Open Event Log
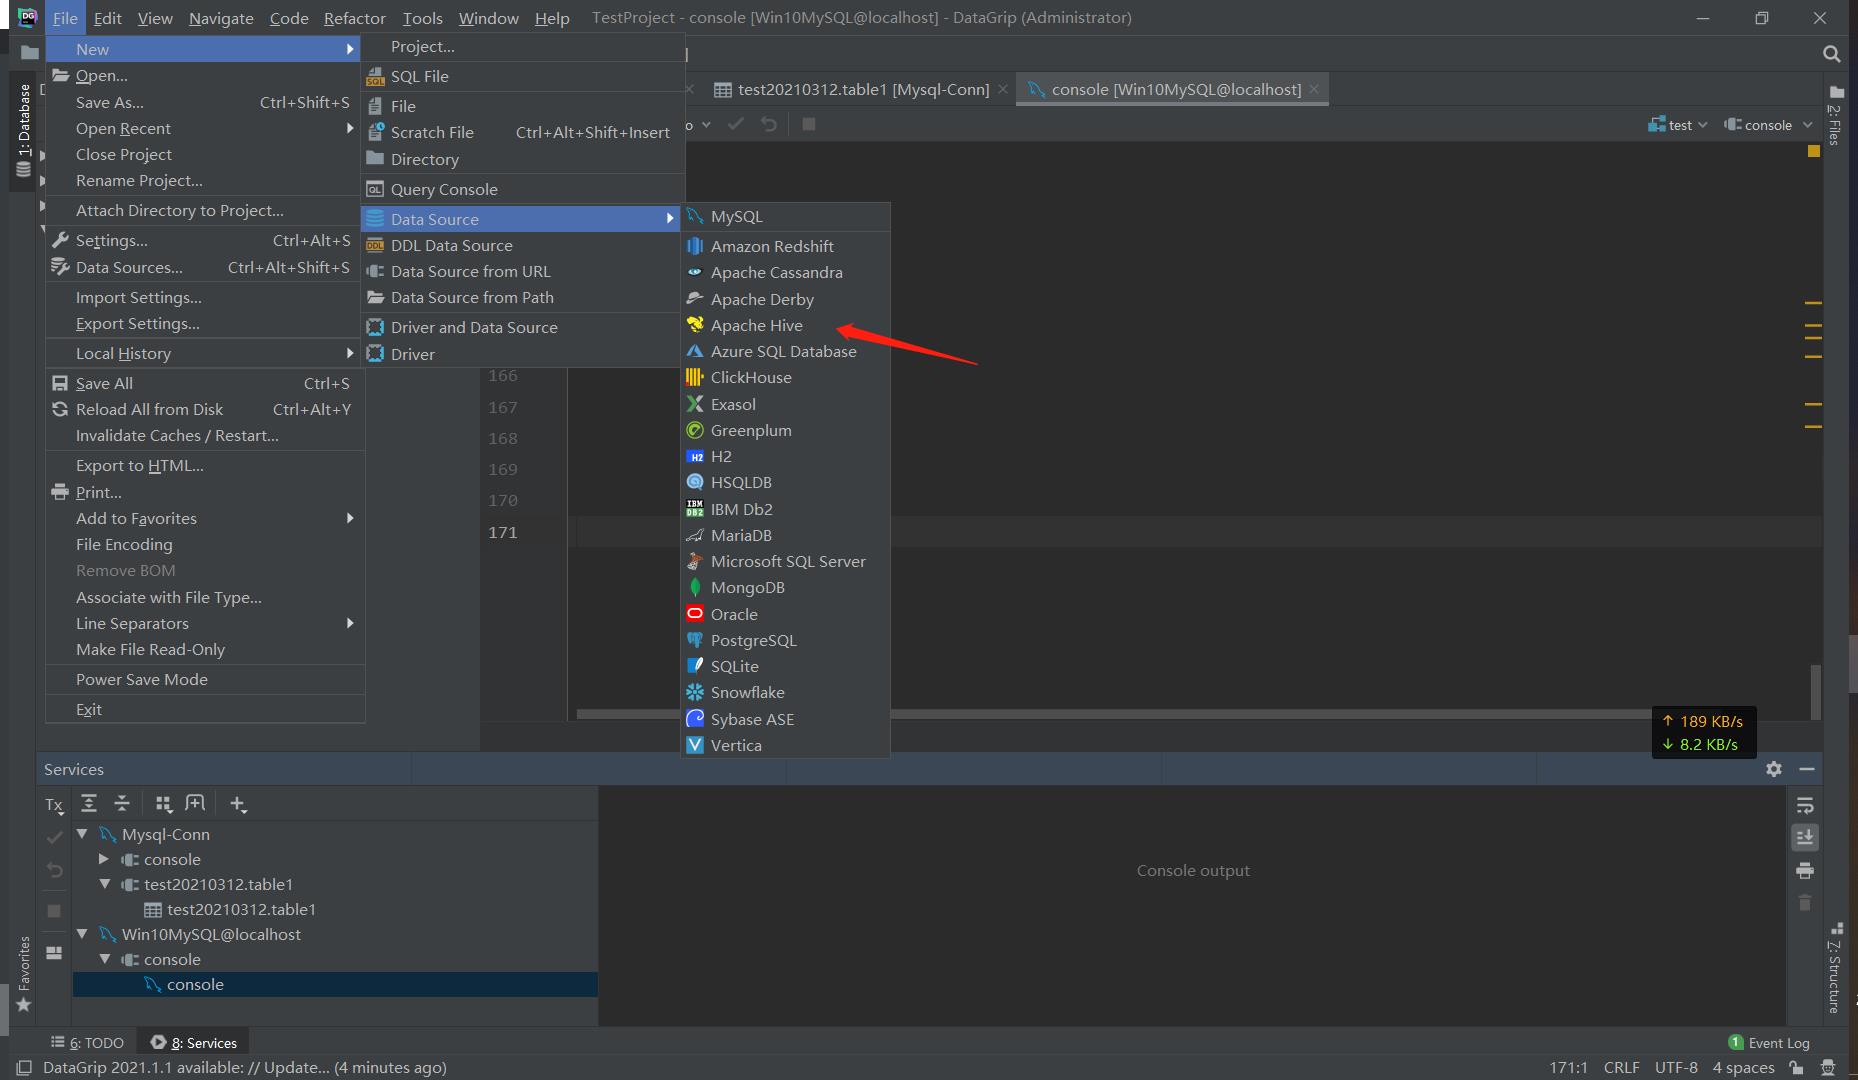 coord(1768,1043)
